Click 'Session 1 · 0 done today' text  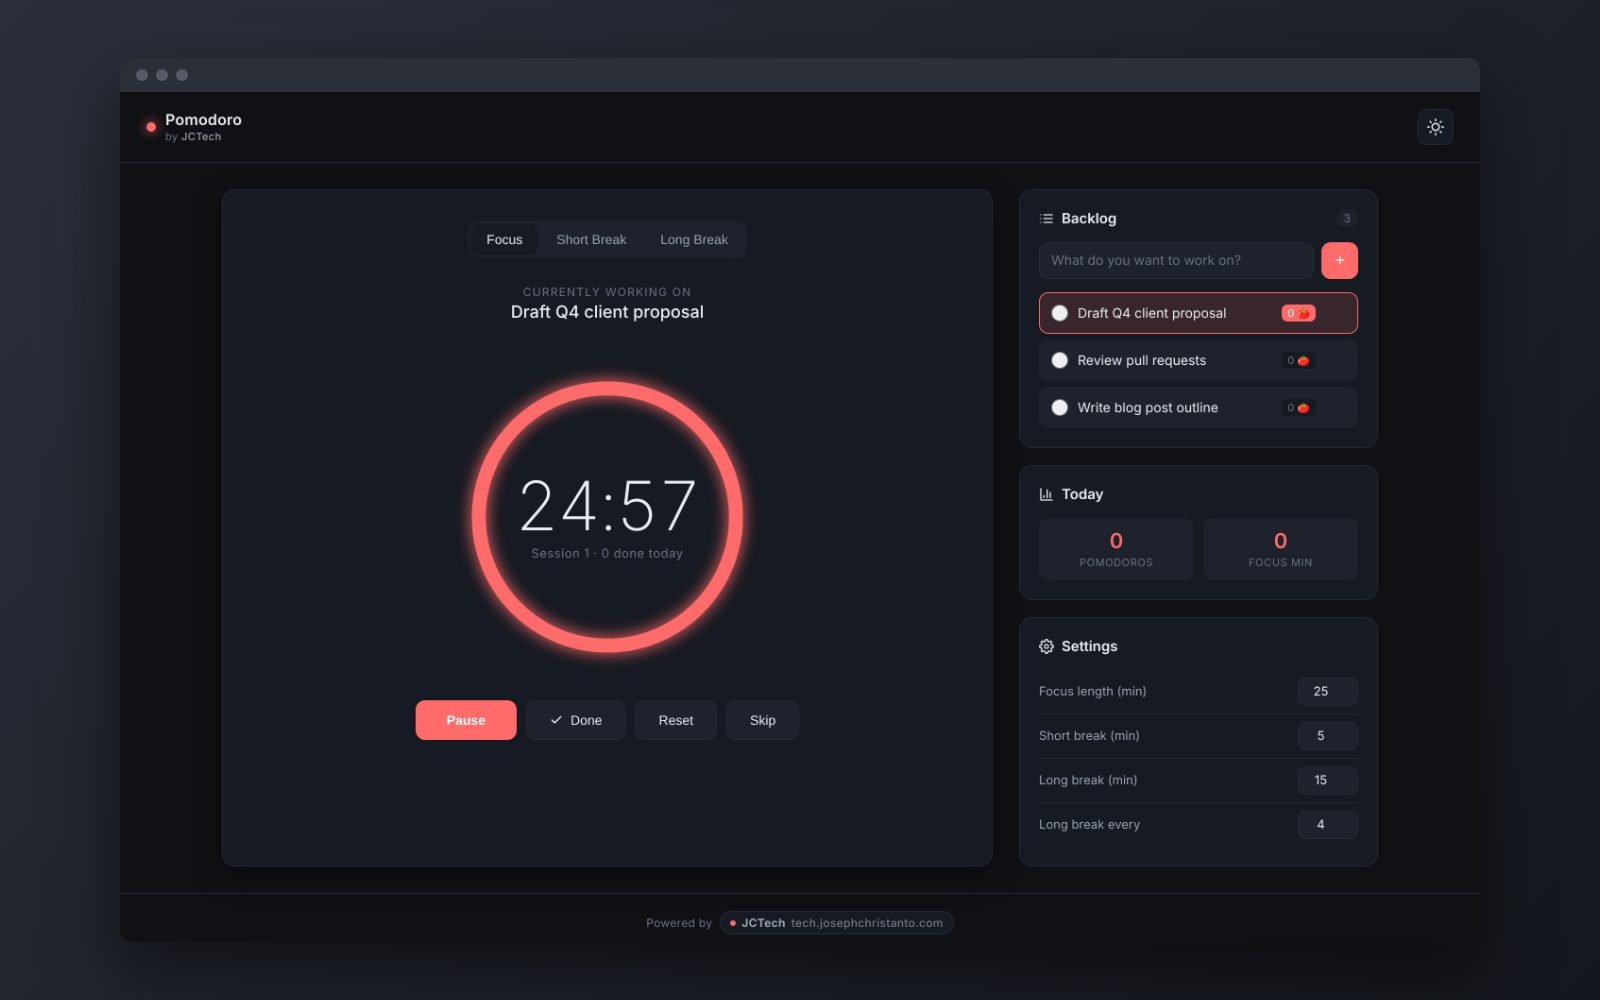coord(607,553)
